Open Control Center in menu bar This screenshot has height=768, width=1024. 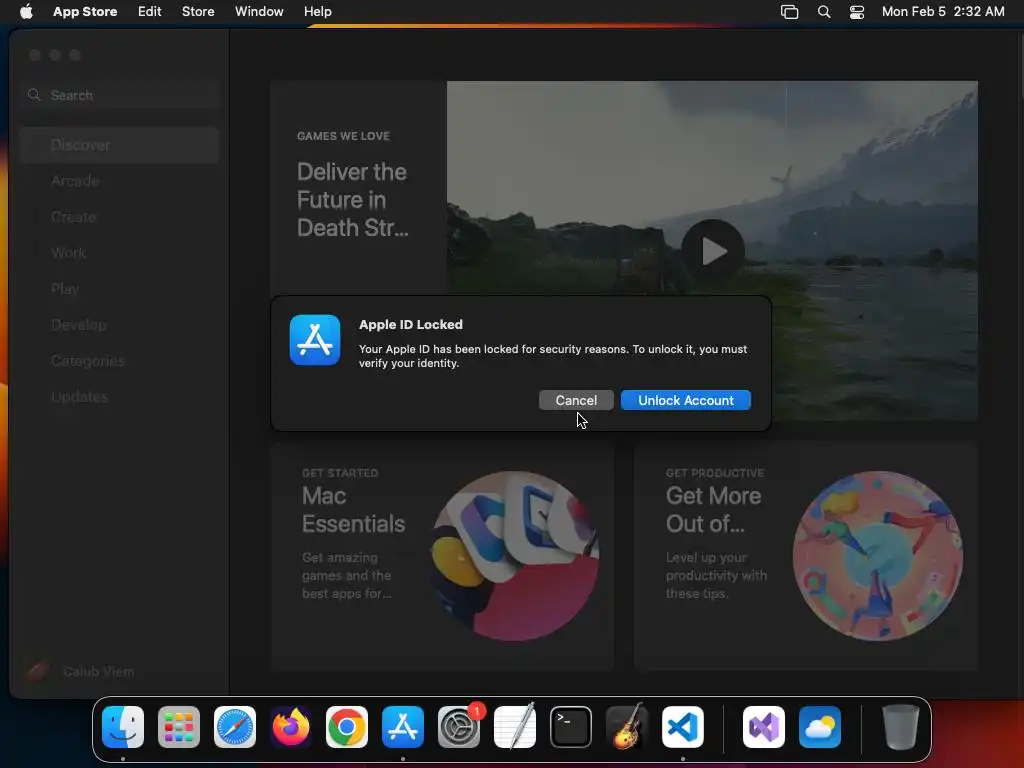click(x=857, y=12)
